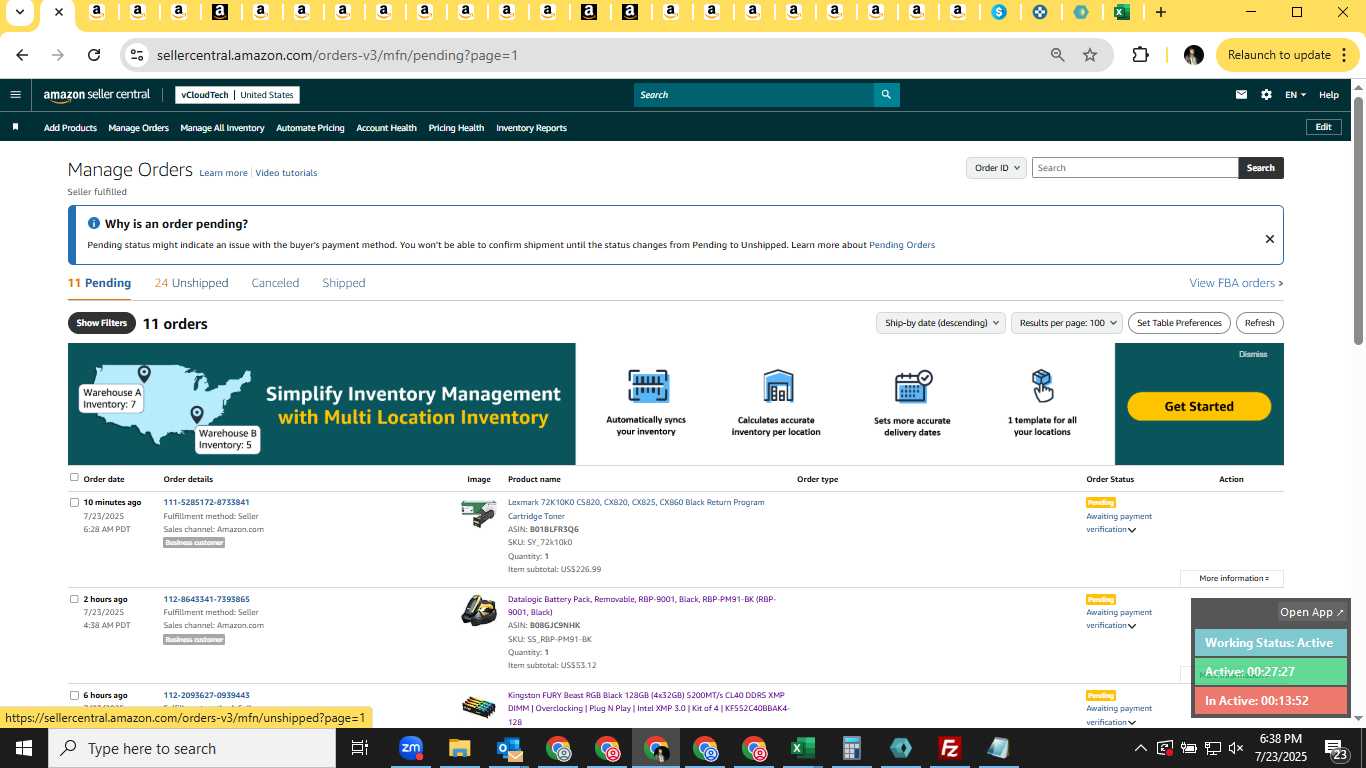Show hidden system tray icons
Screen dimensions: 1366x768
tap(1140, 748)
